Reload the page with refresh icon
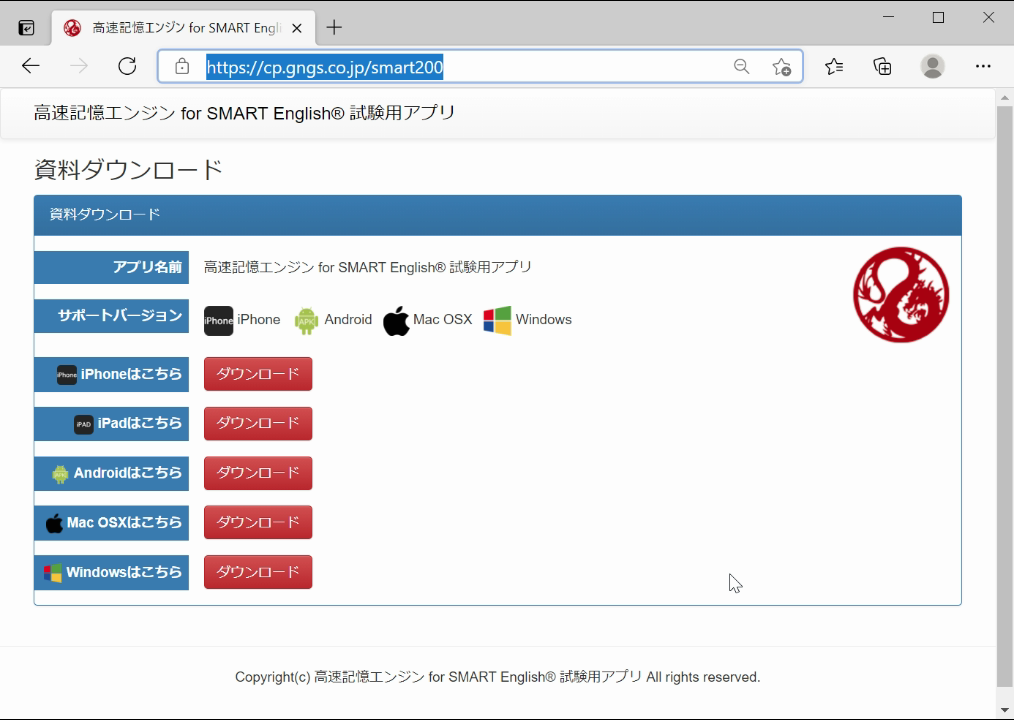 [x=127, y=66]
